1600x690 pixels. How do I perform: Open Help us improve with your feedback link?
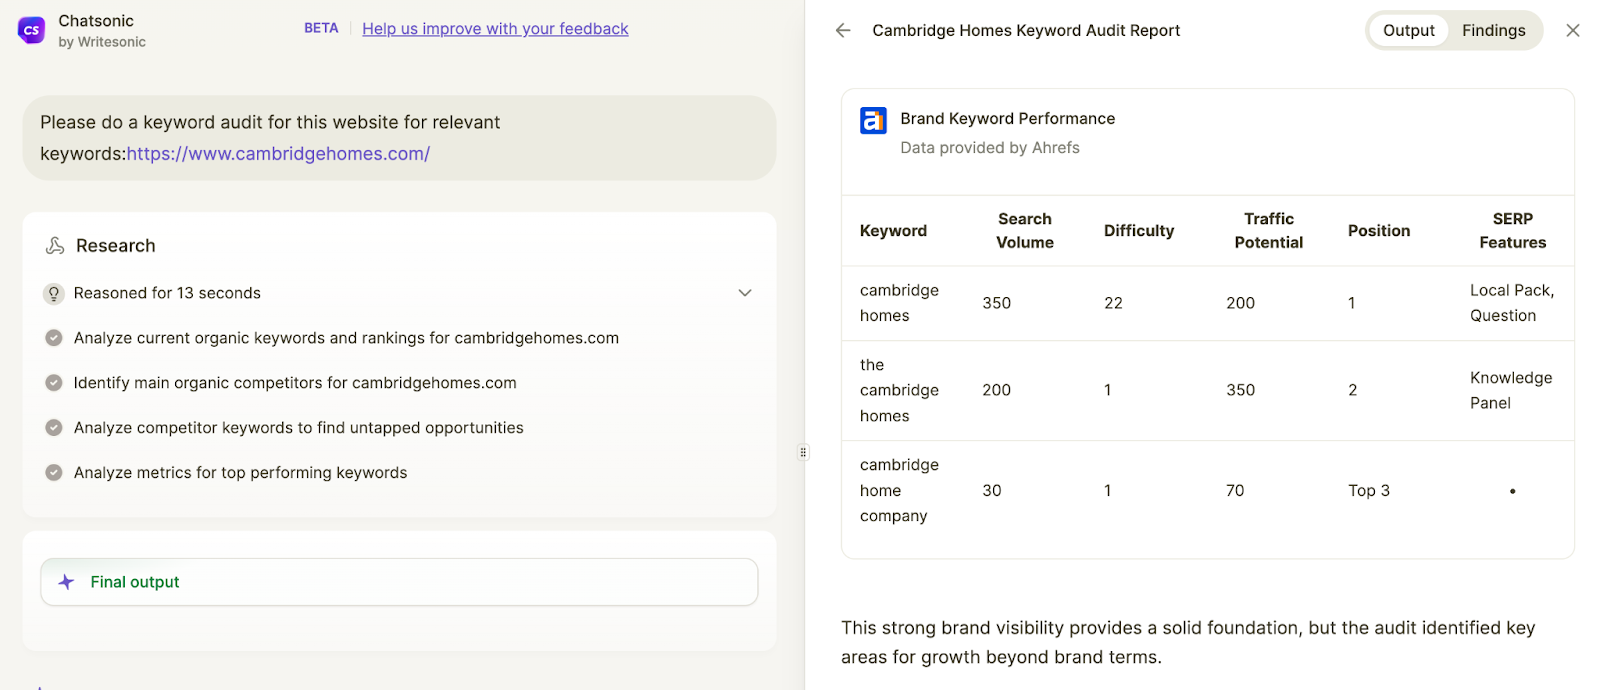[495, 29]
